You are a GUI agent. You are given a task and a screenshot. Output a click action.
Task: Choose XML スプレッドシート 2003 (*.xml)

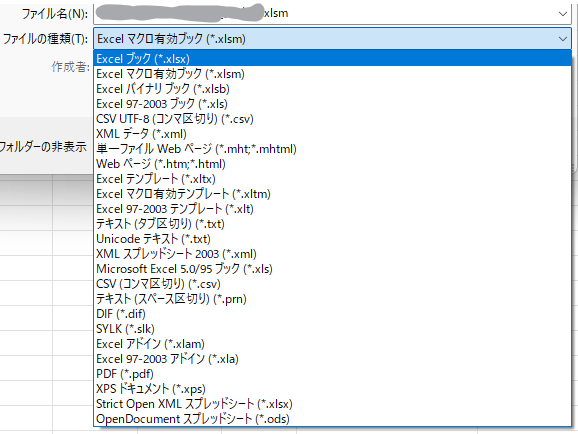tap(332, 254)
